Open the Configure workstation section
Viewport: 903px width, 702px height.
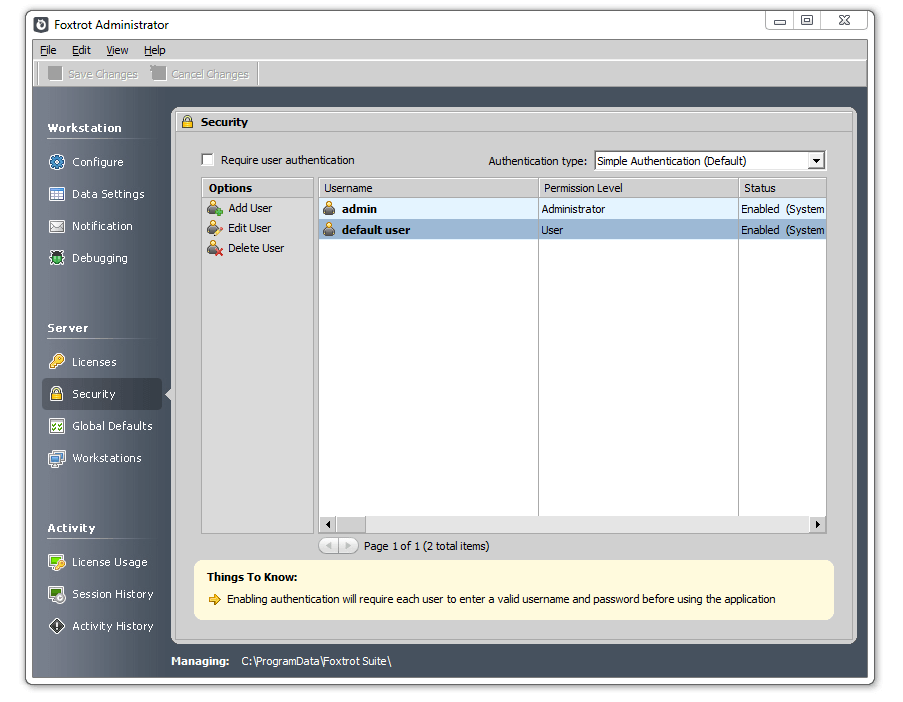pyautogui.click(x=86, y=162)
